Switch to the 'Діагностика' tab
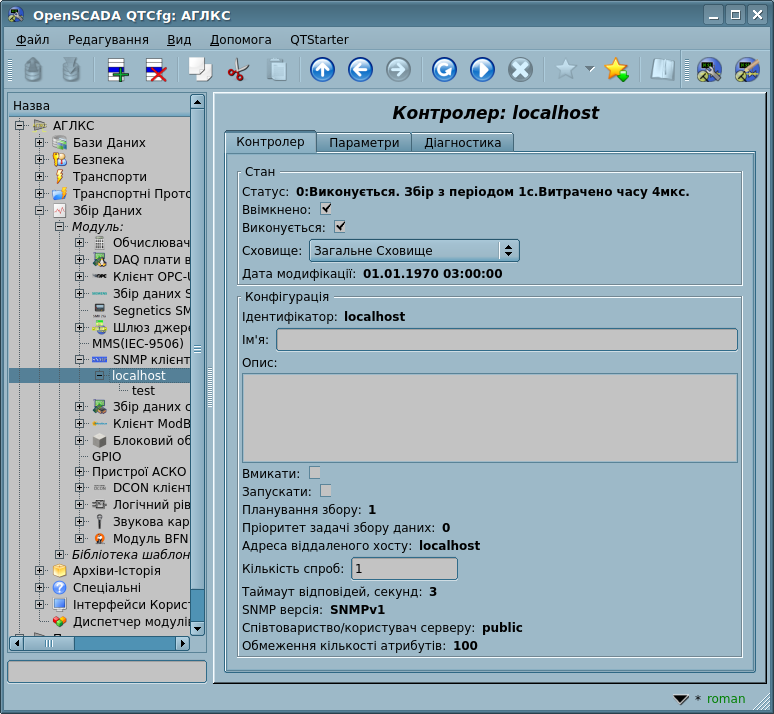Image resolution: width=774 pixels, height=714 pixels. coord(462,143)
